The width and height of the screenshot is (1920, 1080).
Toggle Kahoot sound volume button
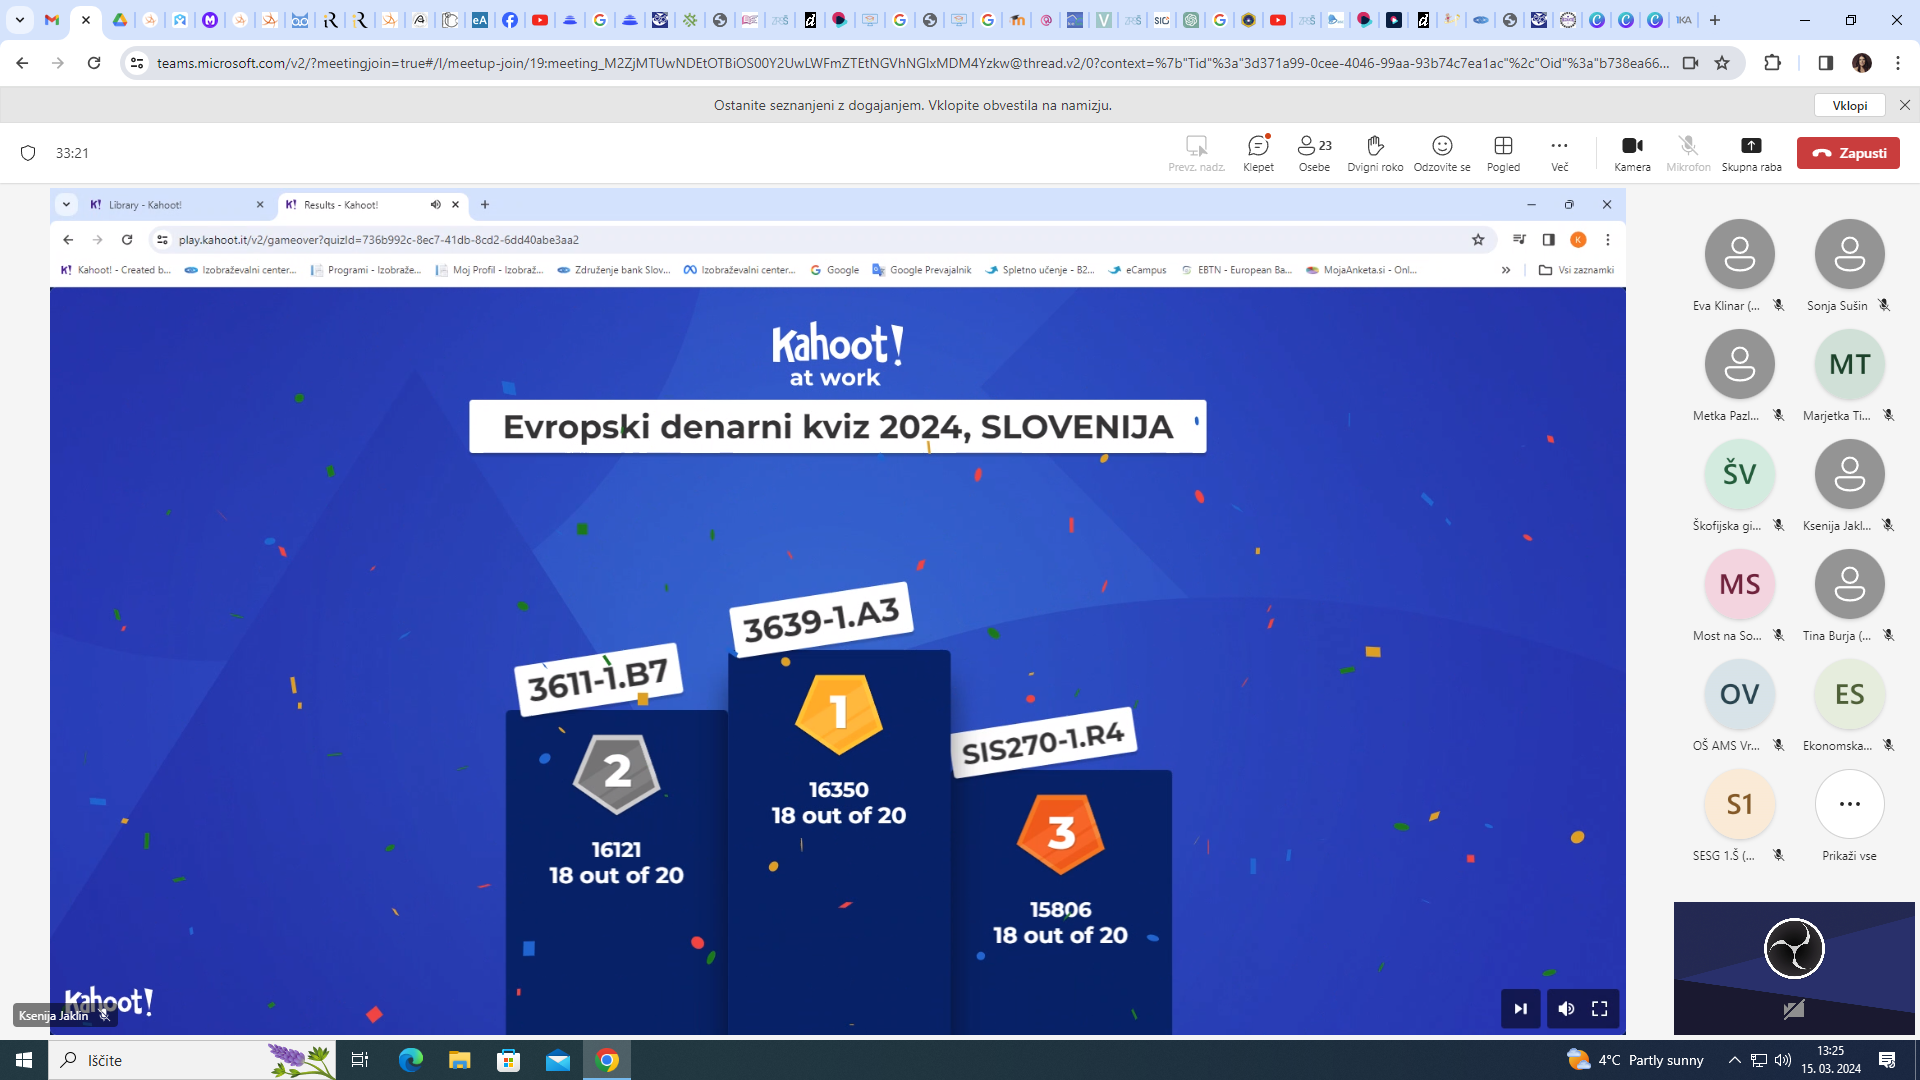tap(1566, 1008)
